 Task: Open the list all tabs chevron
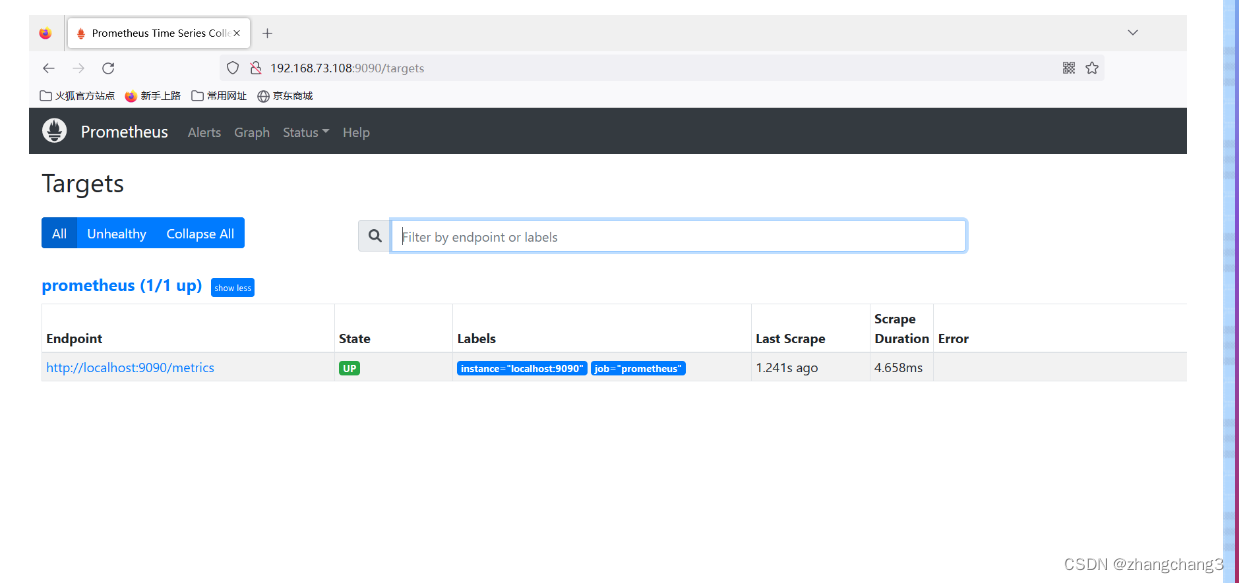tap(1133, 33)
